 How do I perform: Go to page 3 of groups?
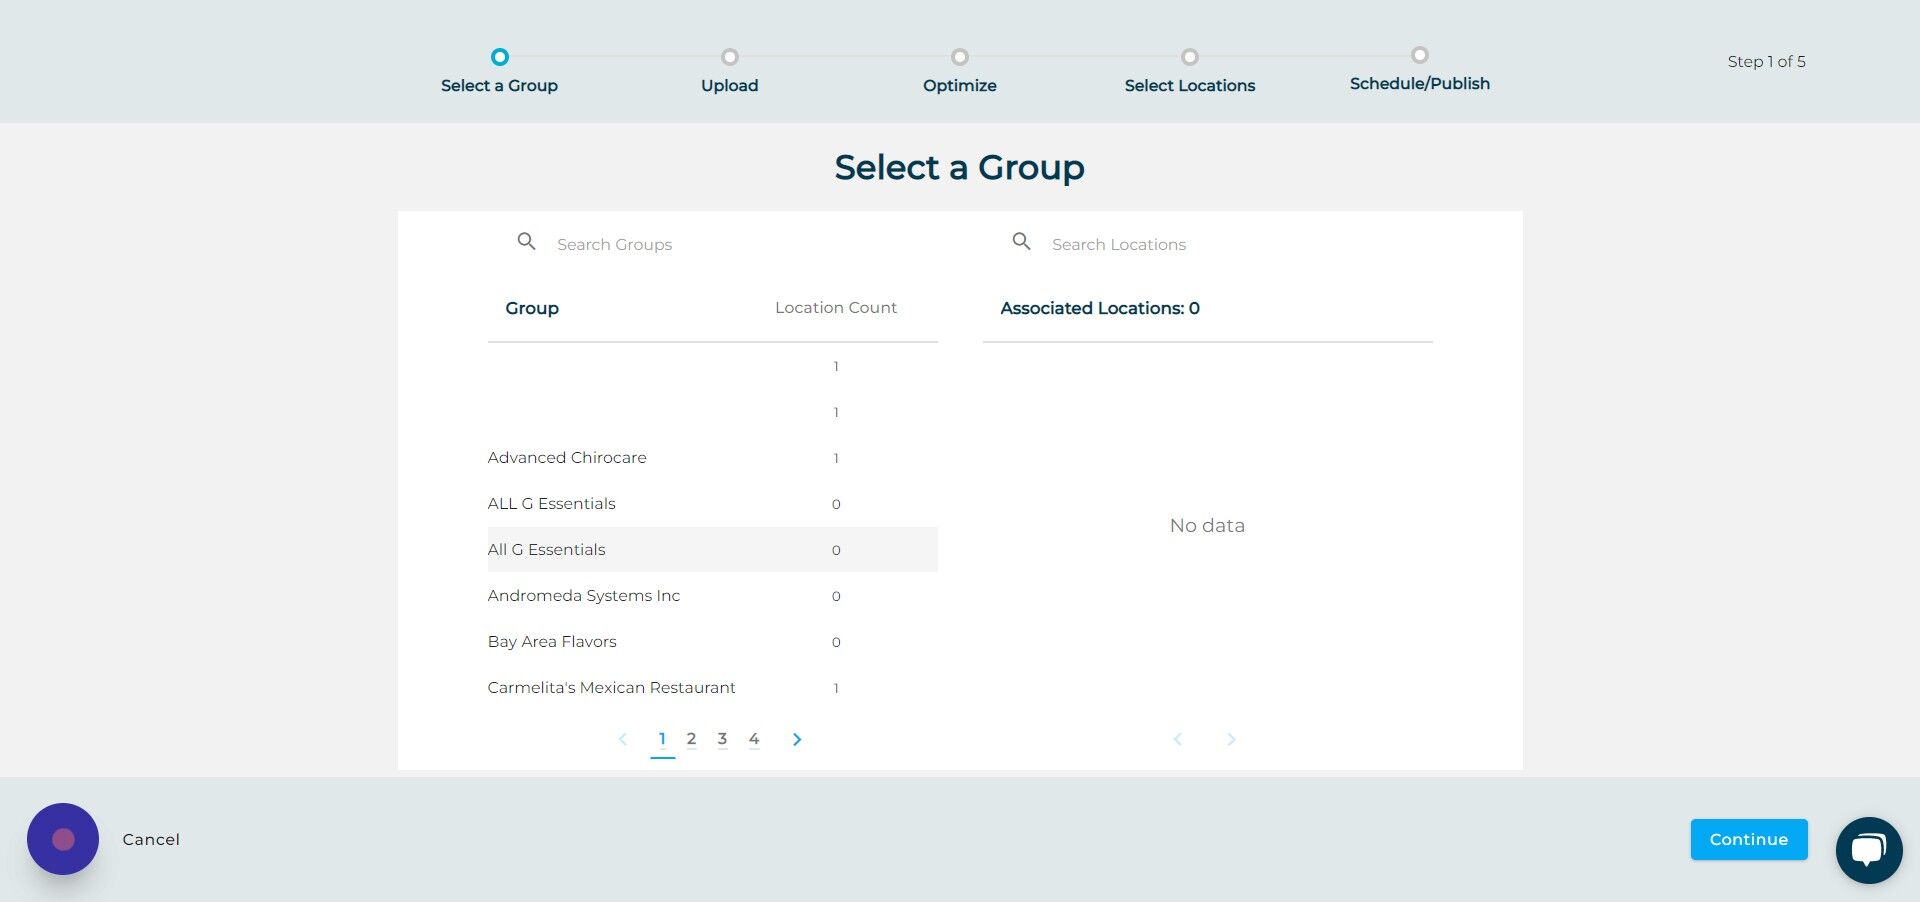click(x=722, y=739)
